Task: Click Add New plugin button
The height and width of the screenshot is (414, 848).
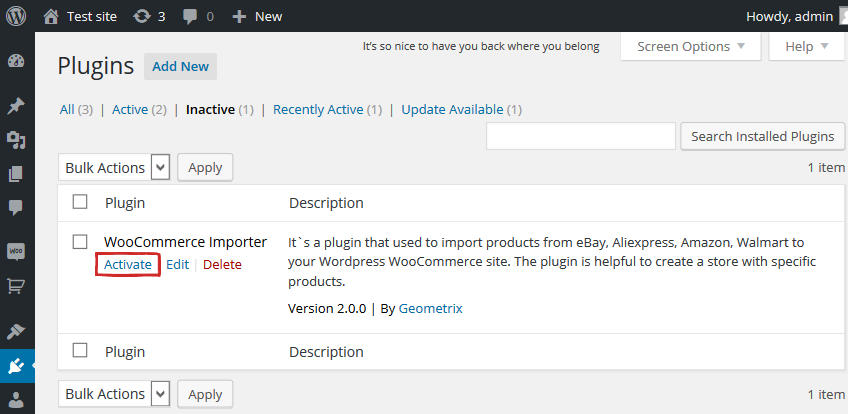Action: [x=180, y=66]
